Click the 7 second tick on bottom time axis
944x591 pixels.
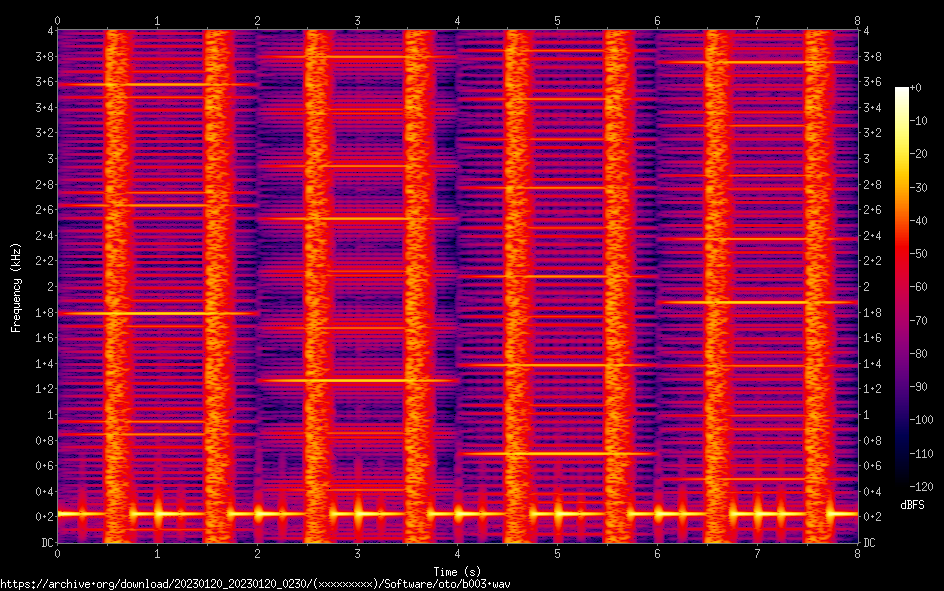(x=757, y=553)
